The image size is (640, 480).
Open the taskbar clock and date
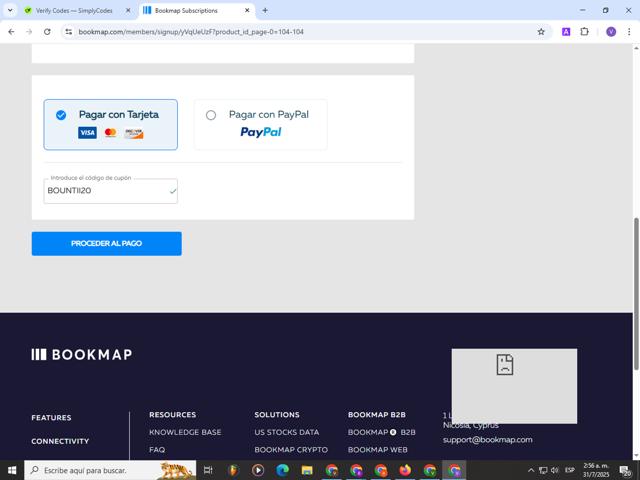tap(596, 470)
